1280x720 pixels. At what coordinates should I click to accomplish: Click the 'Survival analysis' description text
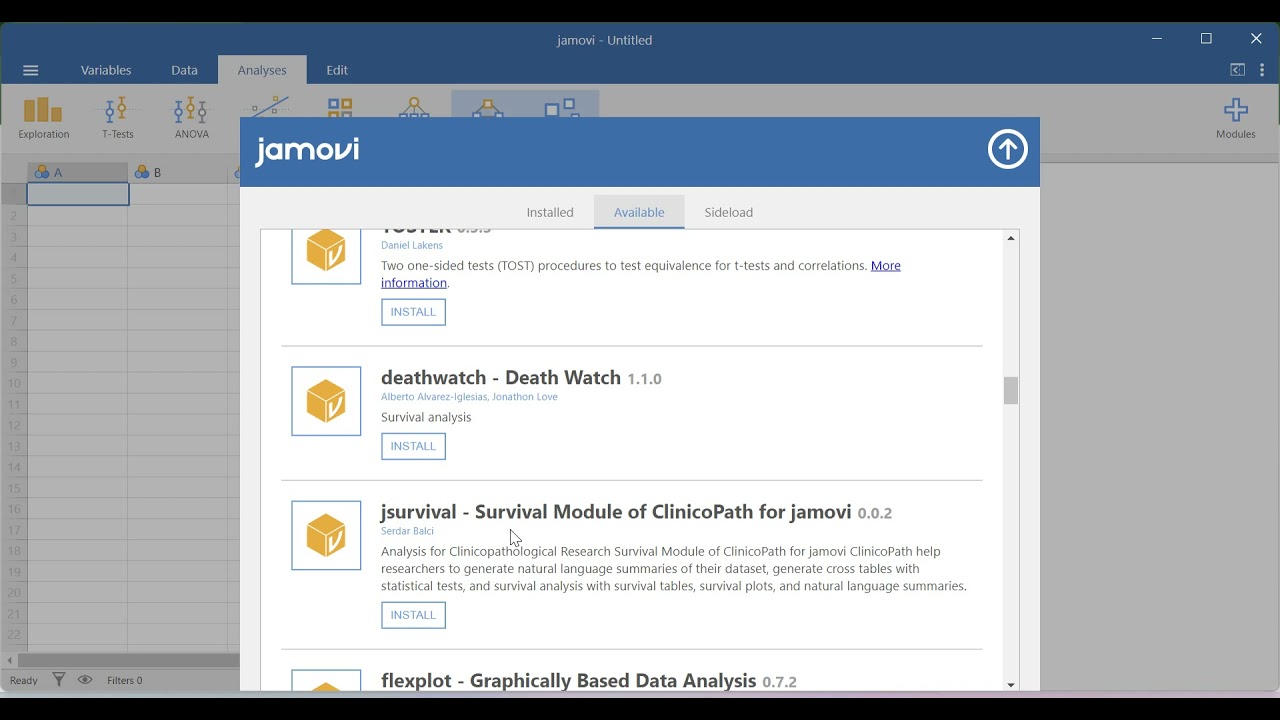click(x=426, y=417)
